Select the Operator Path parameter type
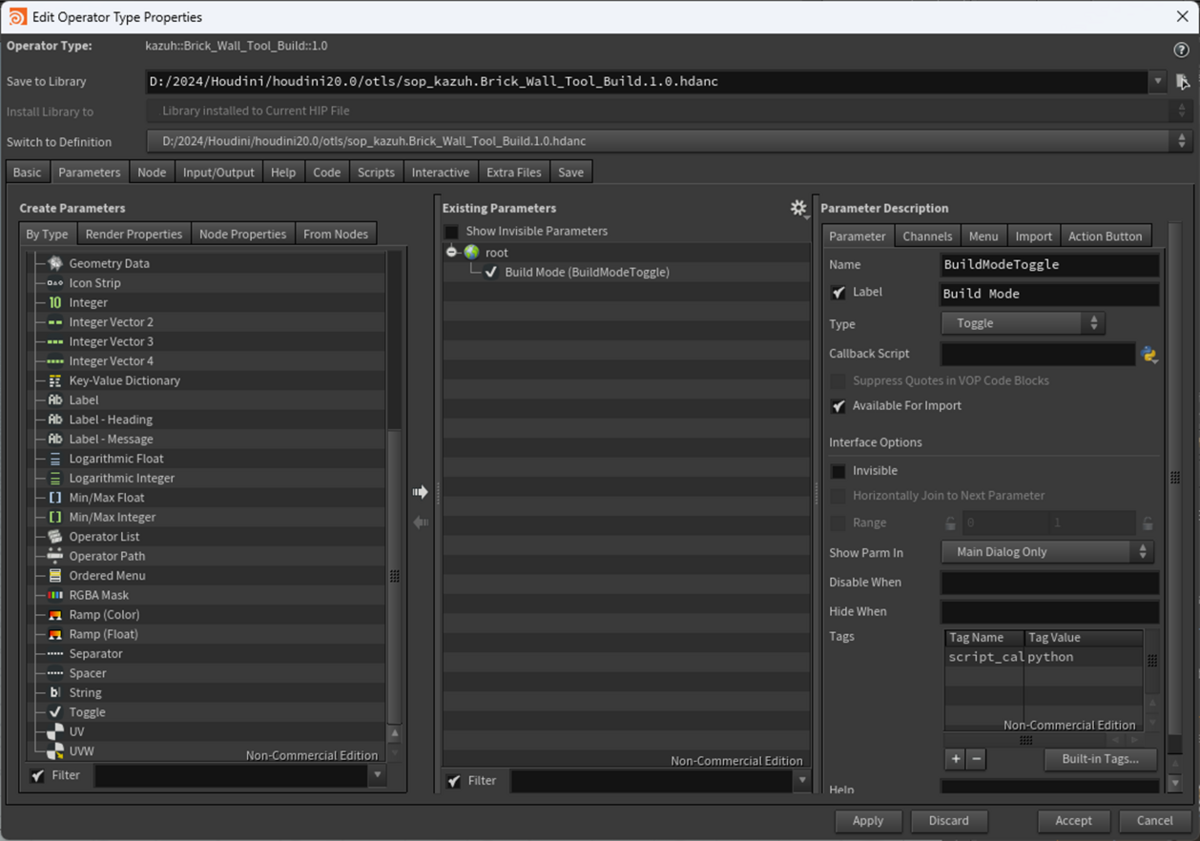The height and width of the screenshot is (841, 1200). click(x=107, y=556)
